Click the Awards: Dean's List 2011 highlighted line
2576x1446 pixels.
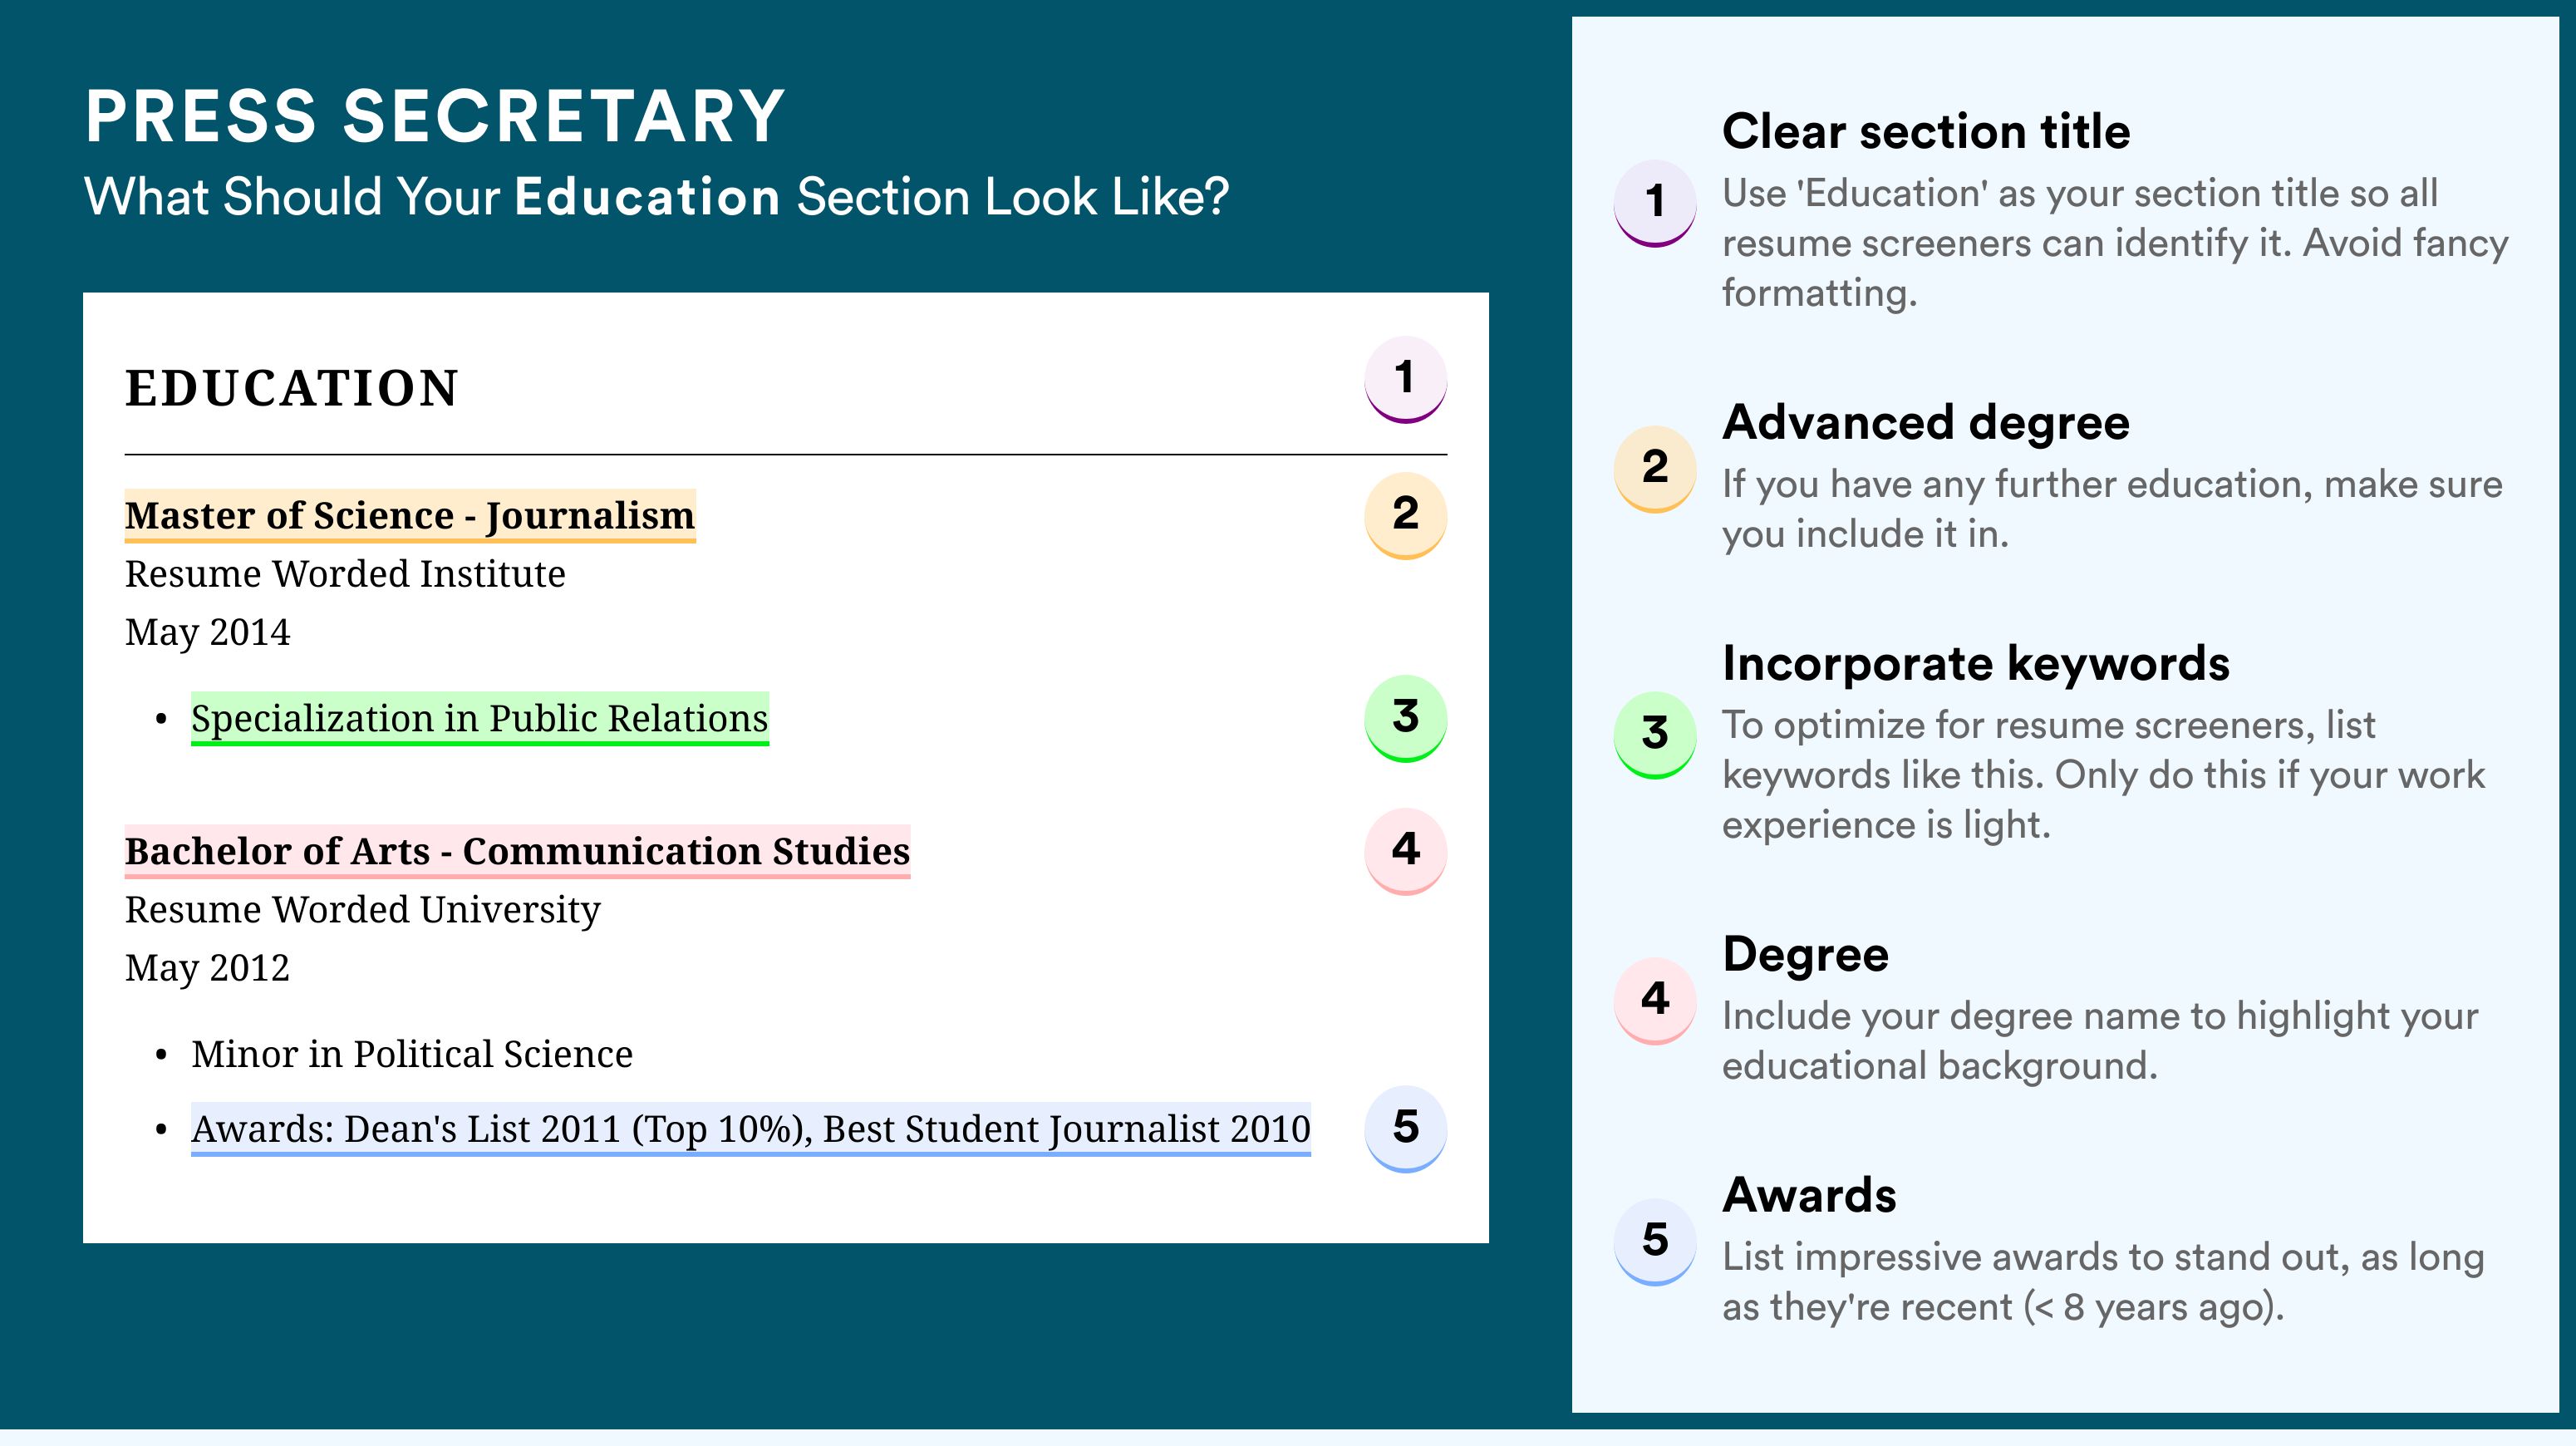pos(751,1130)
